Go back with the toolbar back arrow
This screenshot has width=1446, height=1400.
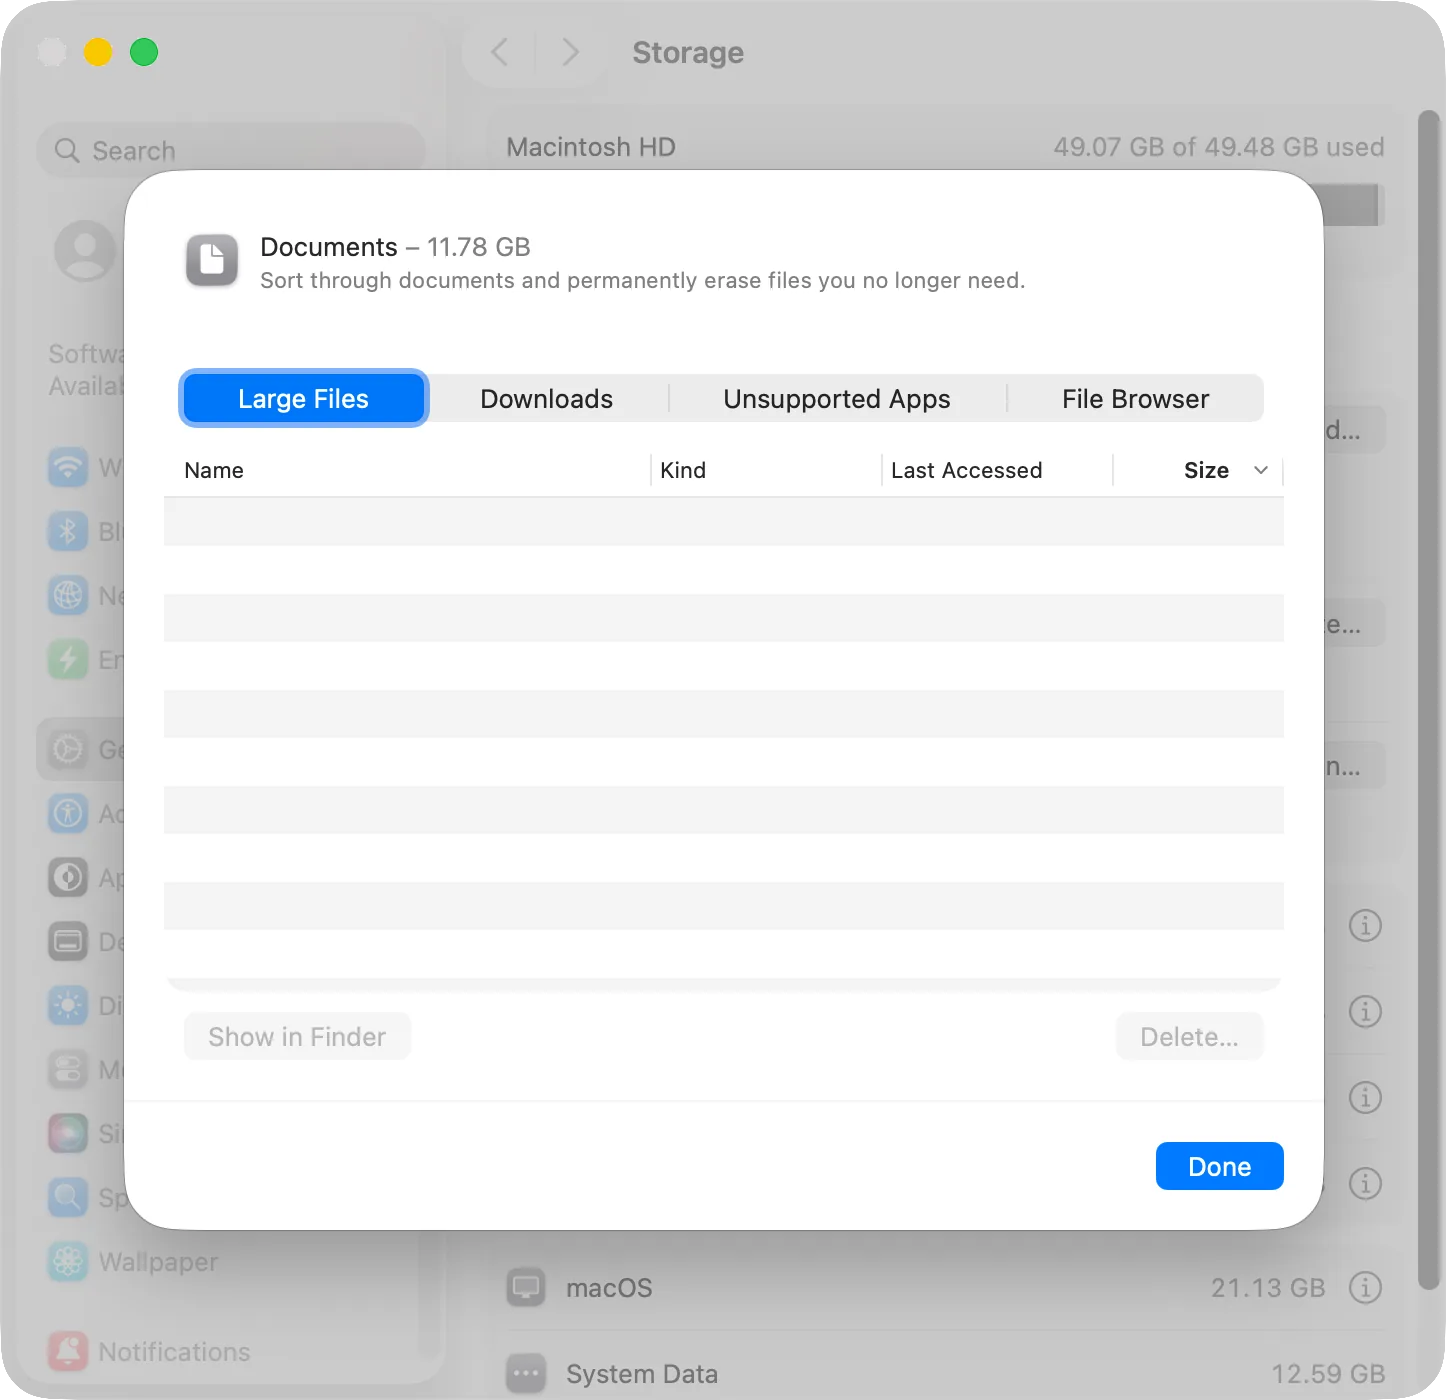pos(500,52)
